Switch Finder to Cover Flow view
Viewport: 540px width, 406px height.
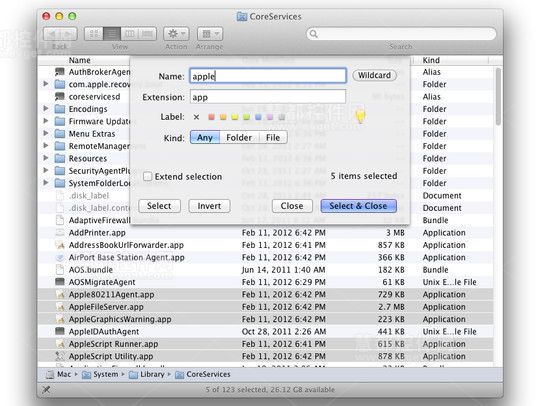[147, 34]
